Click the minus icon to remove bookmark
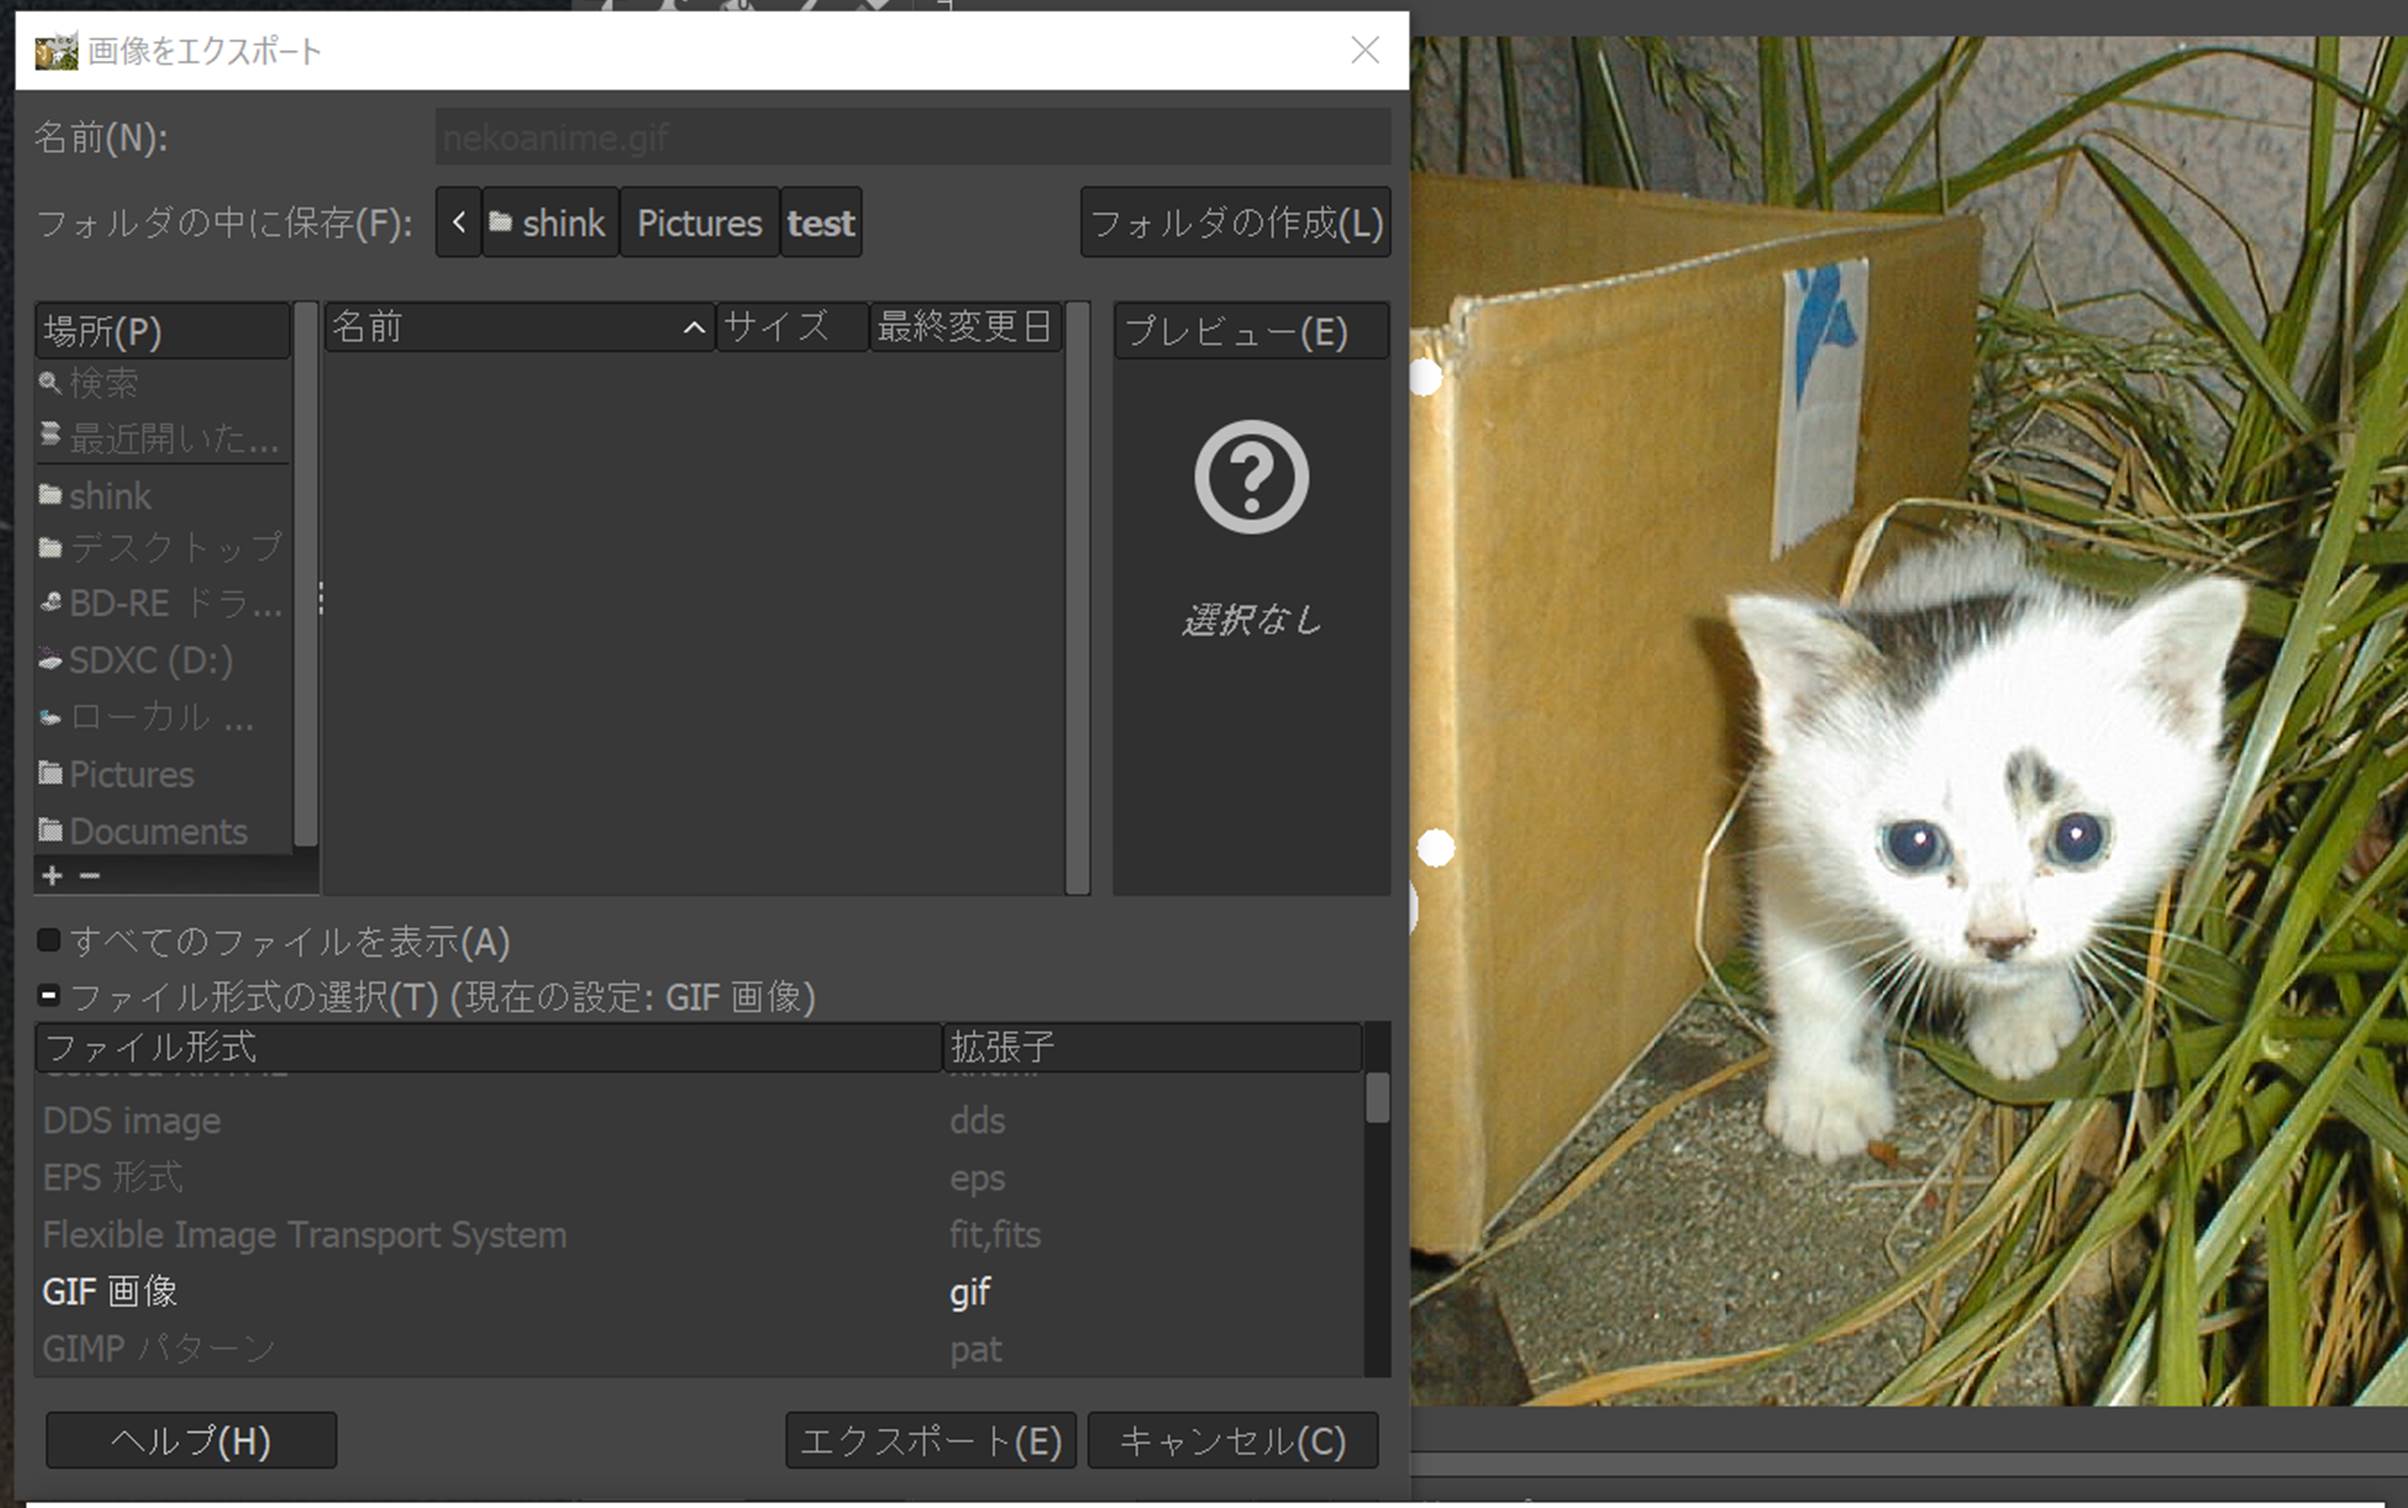Image resolution: width=2408 pixels, height=1508 pixels. click(x=90, y=876)
